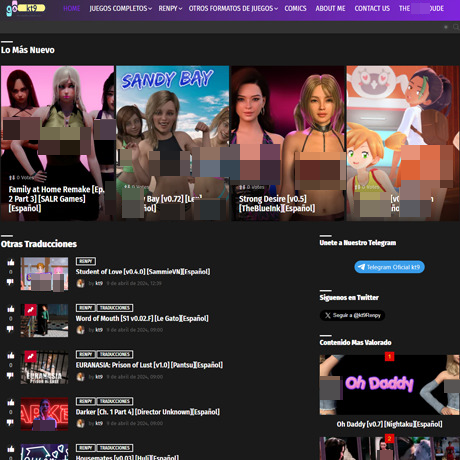Screen dimensions: 460x460
Task: Click trending badge on Word of Mouth thumbnail
Action: point(30,310)
